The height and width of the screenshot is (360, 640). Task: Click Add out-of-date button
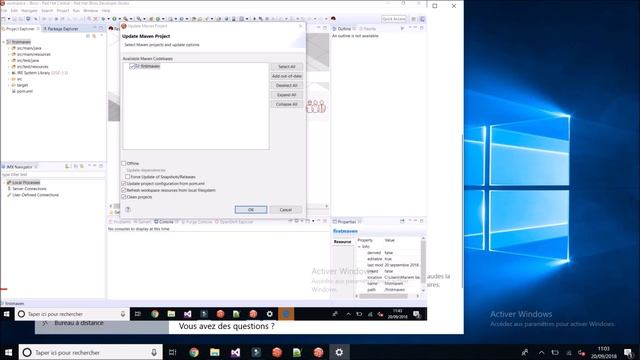287,76
